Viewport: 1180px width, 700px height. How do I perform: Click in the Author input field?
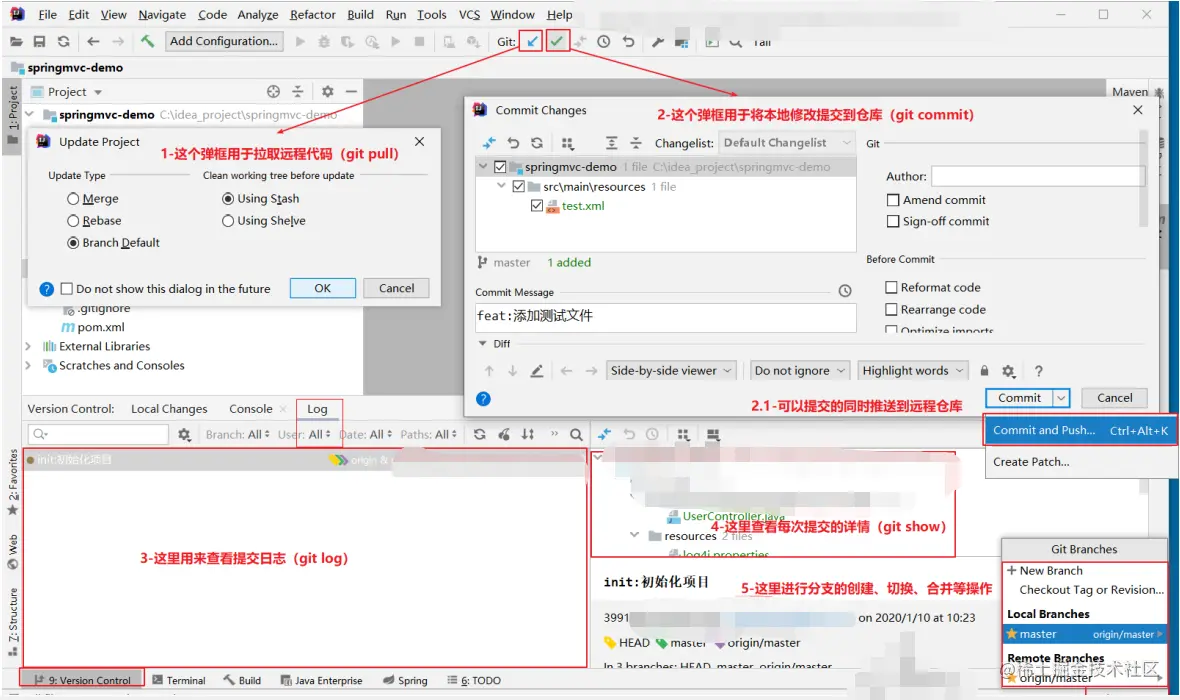[x=1038, y=176]
